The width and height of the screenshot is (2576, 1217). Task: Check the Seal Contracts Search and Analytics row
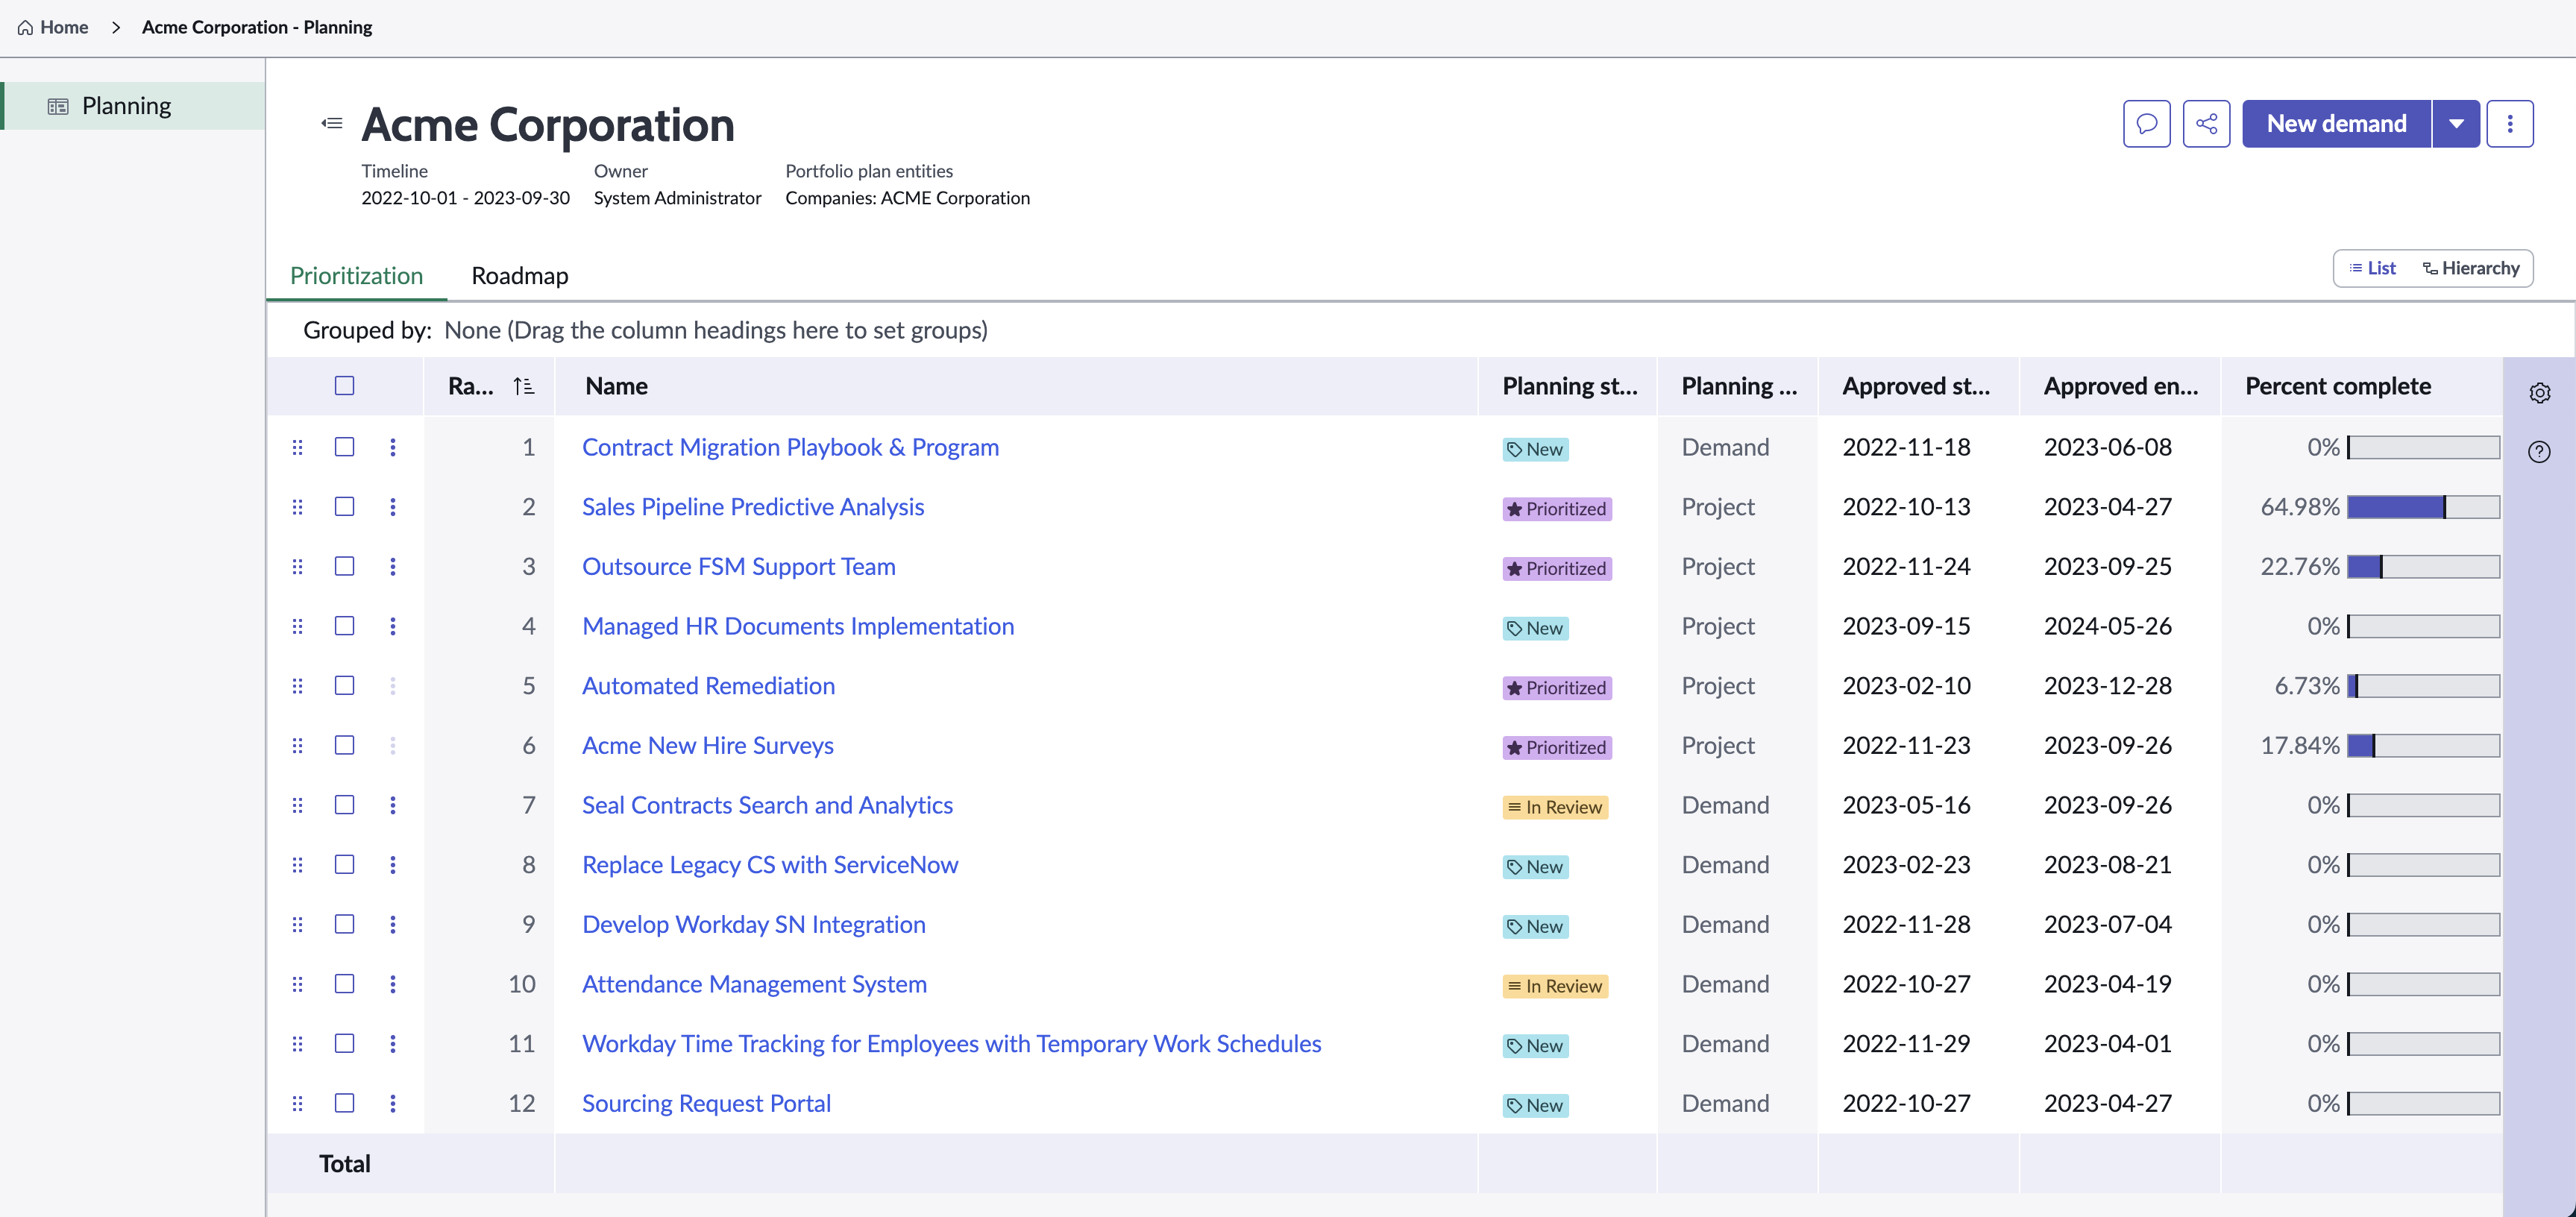click(344, 805)
